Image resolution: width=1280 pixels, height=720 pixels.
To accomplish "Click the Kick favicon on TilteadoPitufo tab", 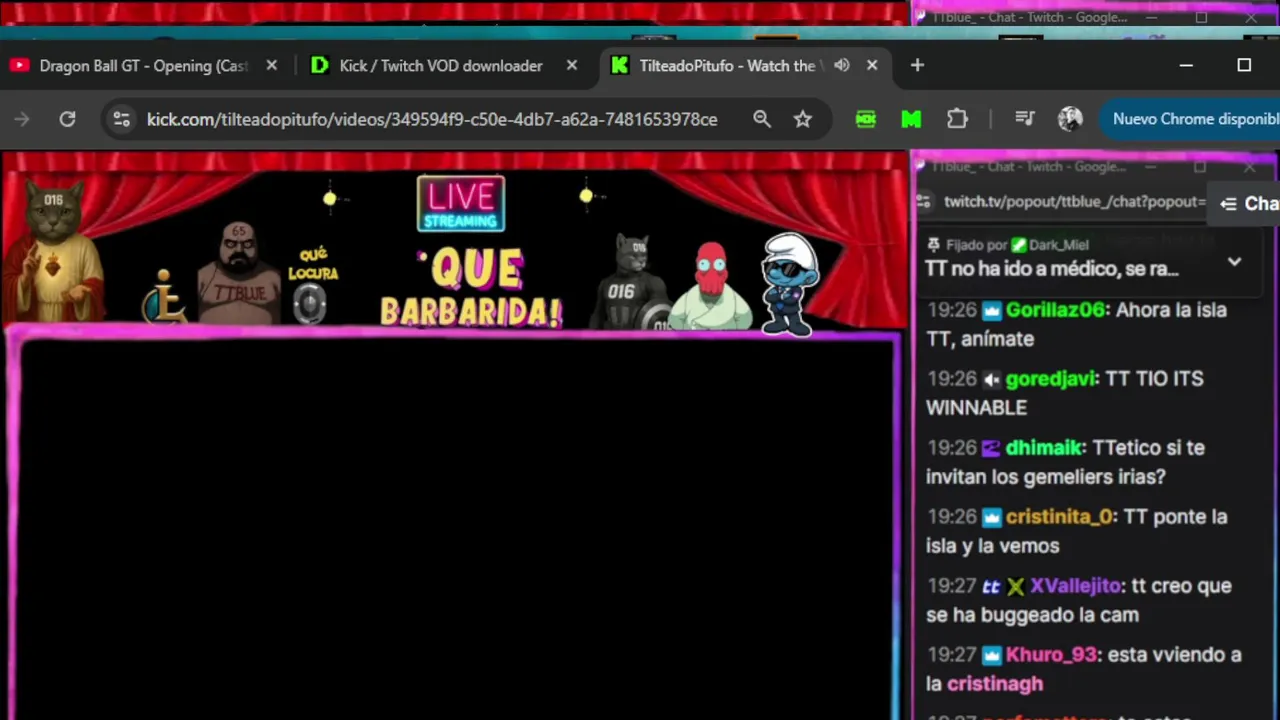I will point(619,65).
